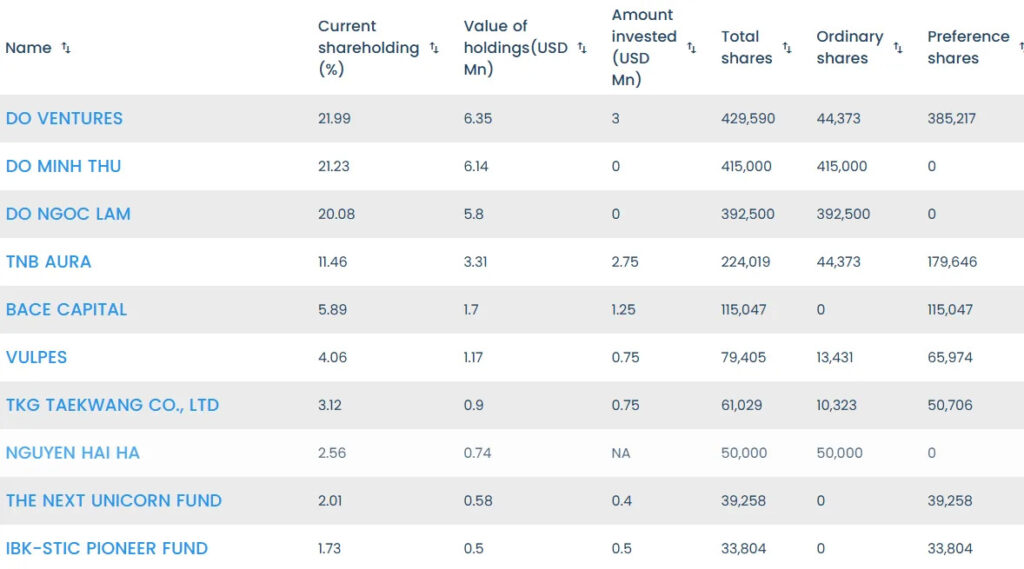Sort by Value of holdings icon
This screenshot has width=1024, height=569.
point(582,48)
